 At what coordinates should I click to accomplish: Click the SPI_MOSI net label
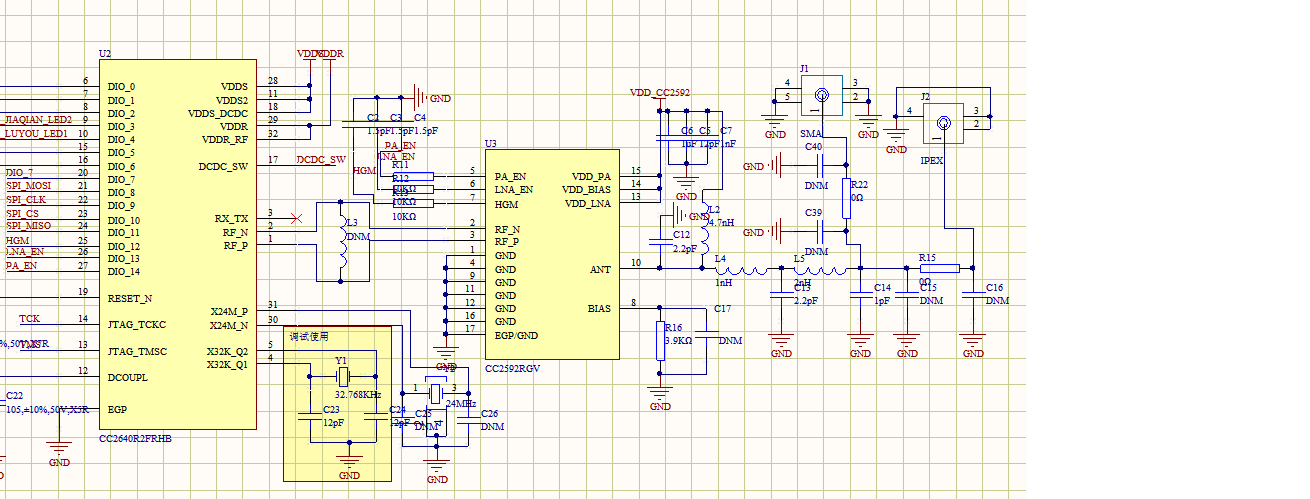click(29, 185)
